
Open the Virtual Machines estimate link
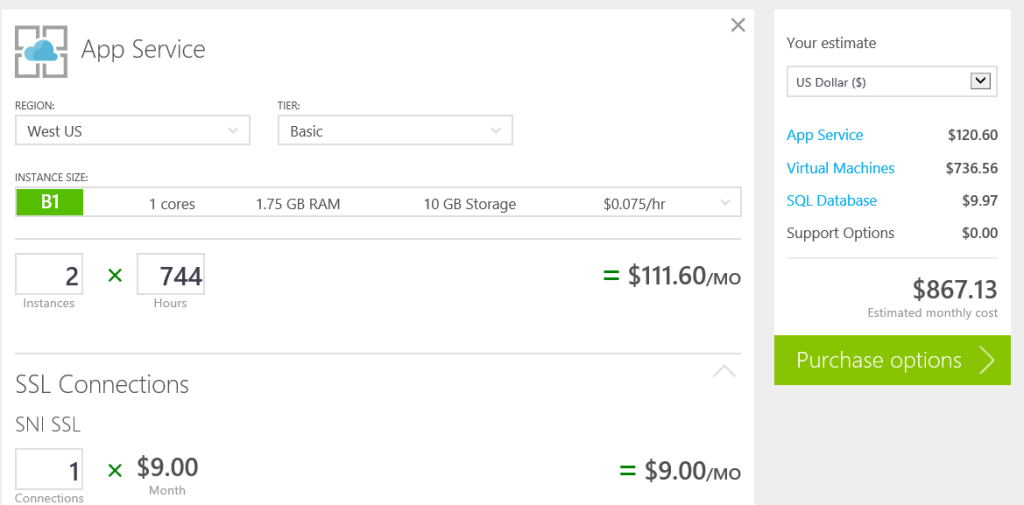840,168
